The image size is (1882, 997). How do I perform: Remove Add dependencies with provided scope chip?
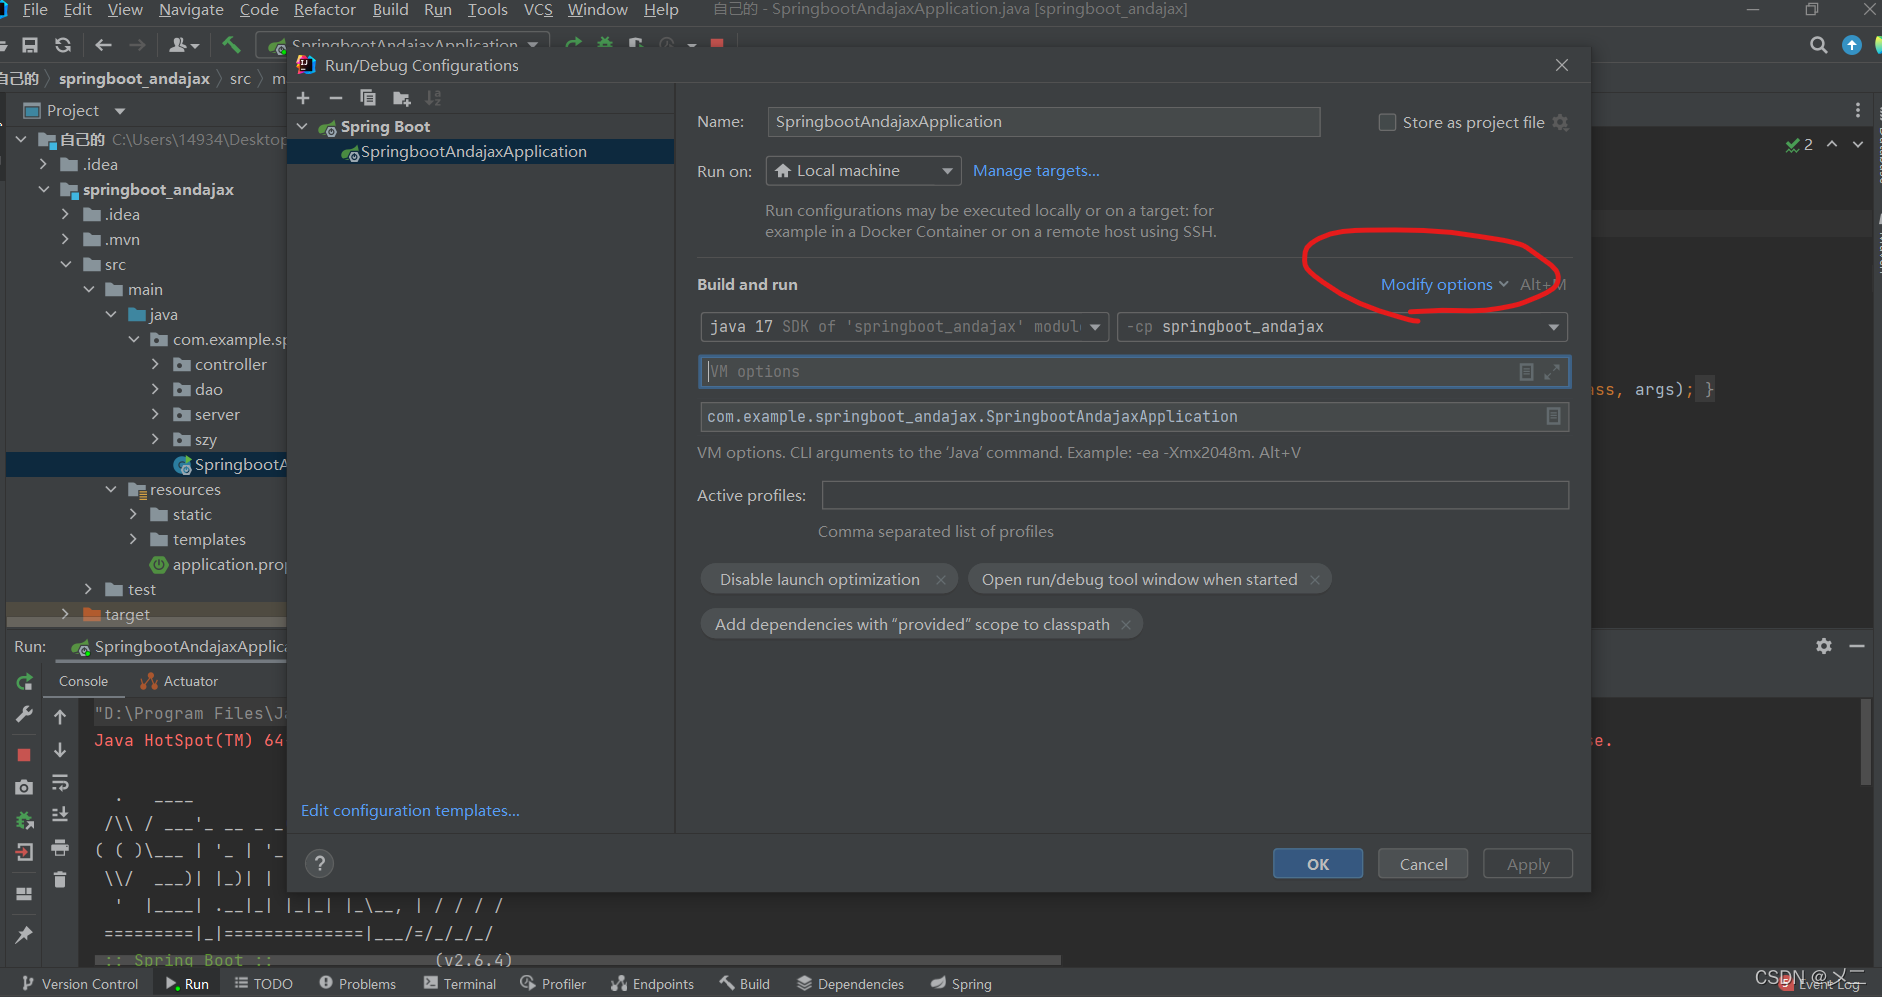[1126, 625]
